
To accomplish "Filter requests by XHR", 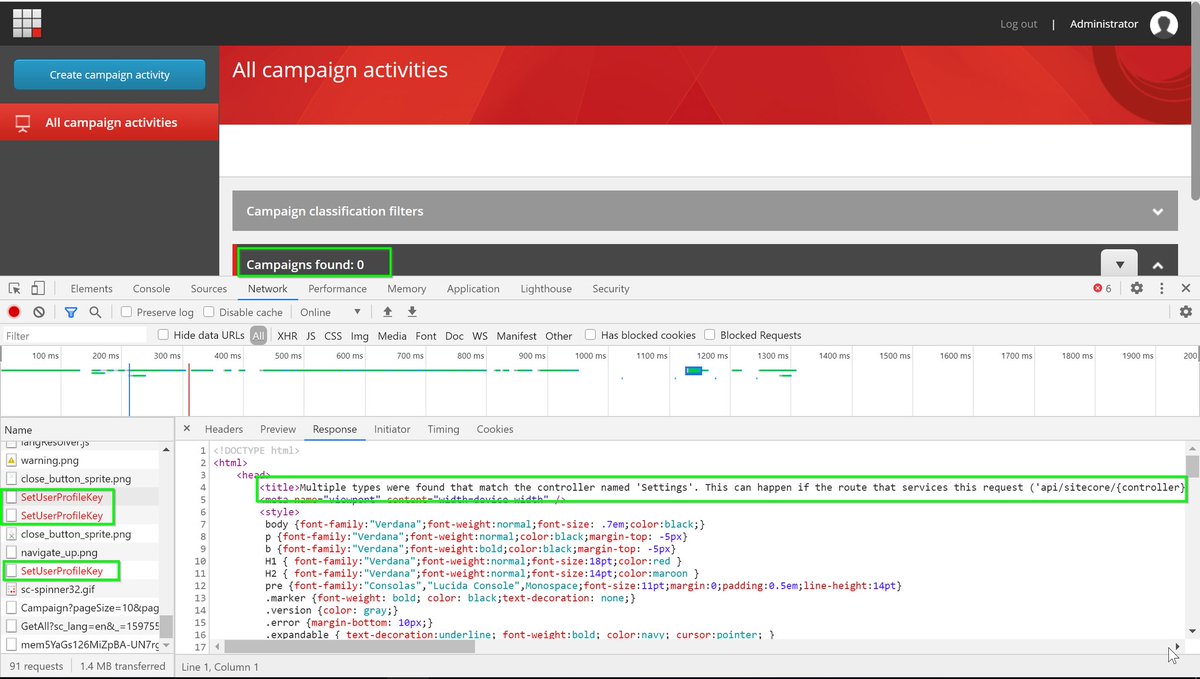I will pyautogui.click(x=287, y=336).
